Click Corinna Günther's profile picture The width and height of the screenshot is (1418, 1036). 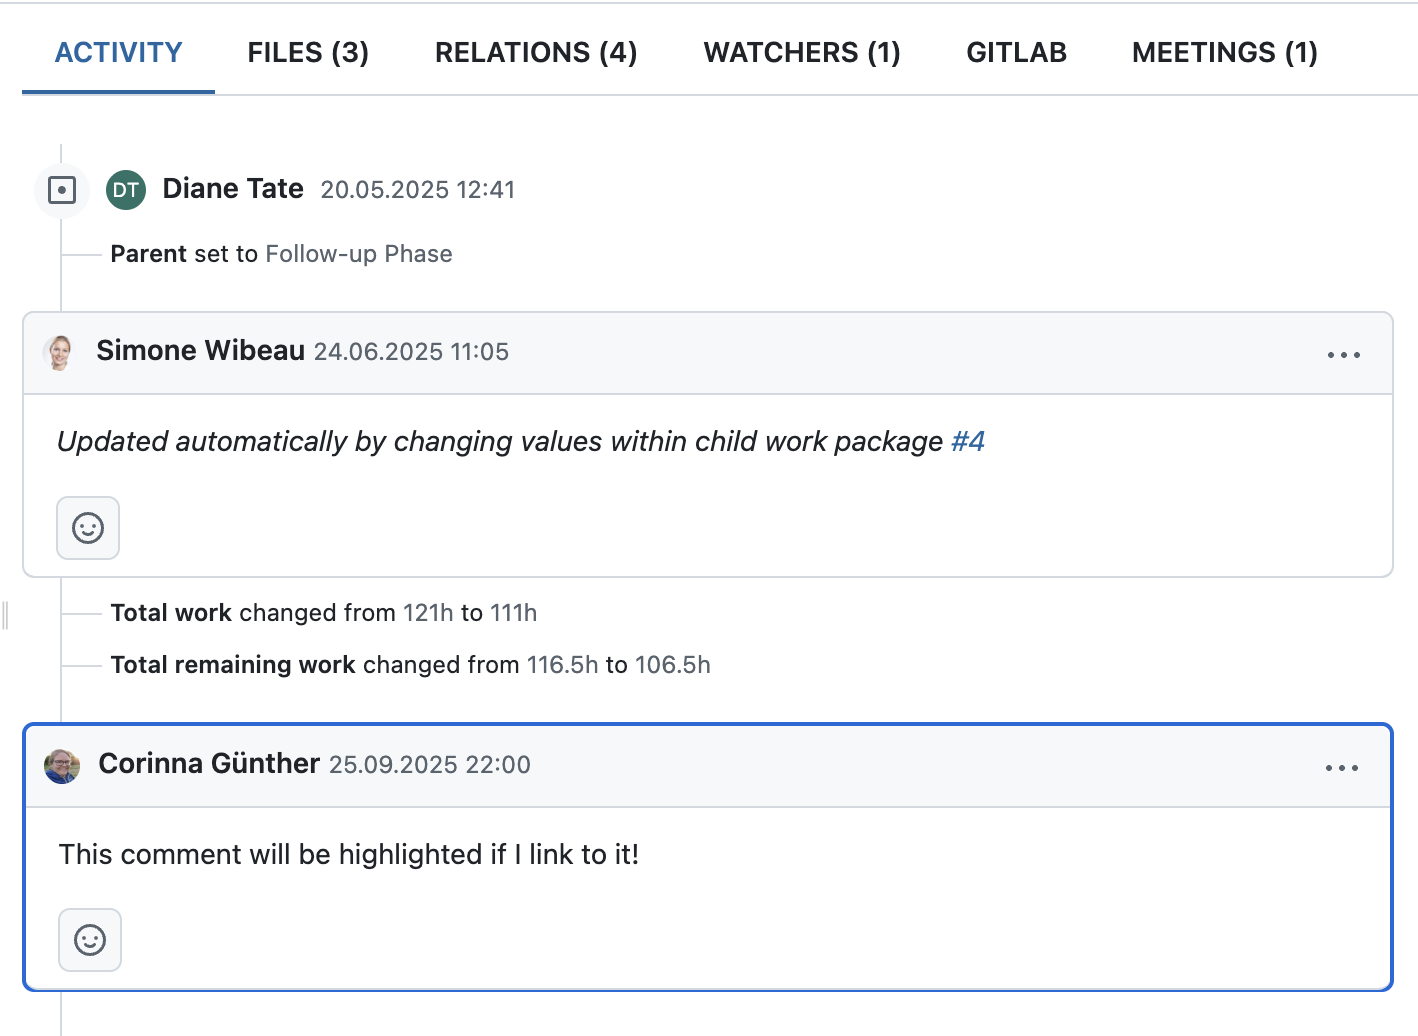pyautogui.click(x=62, y=766)
